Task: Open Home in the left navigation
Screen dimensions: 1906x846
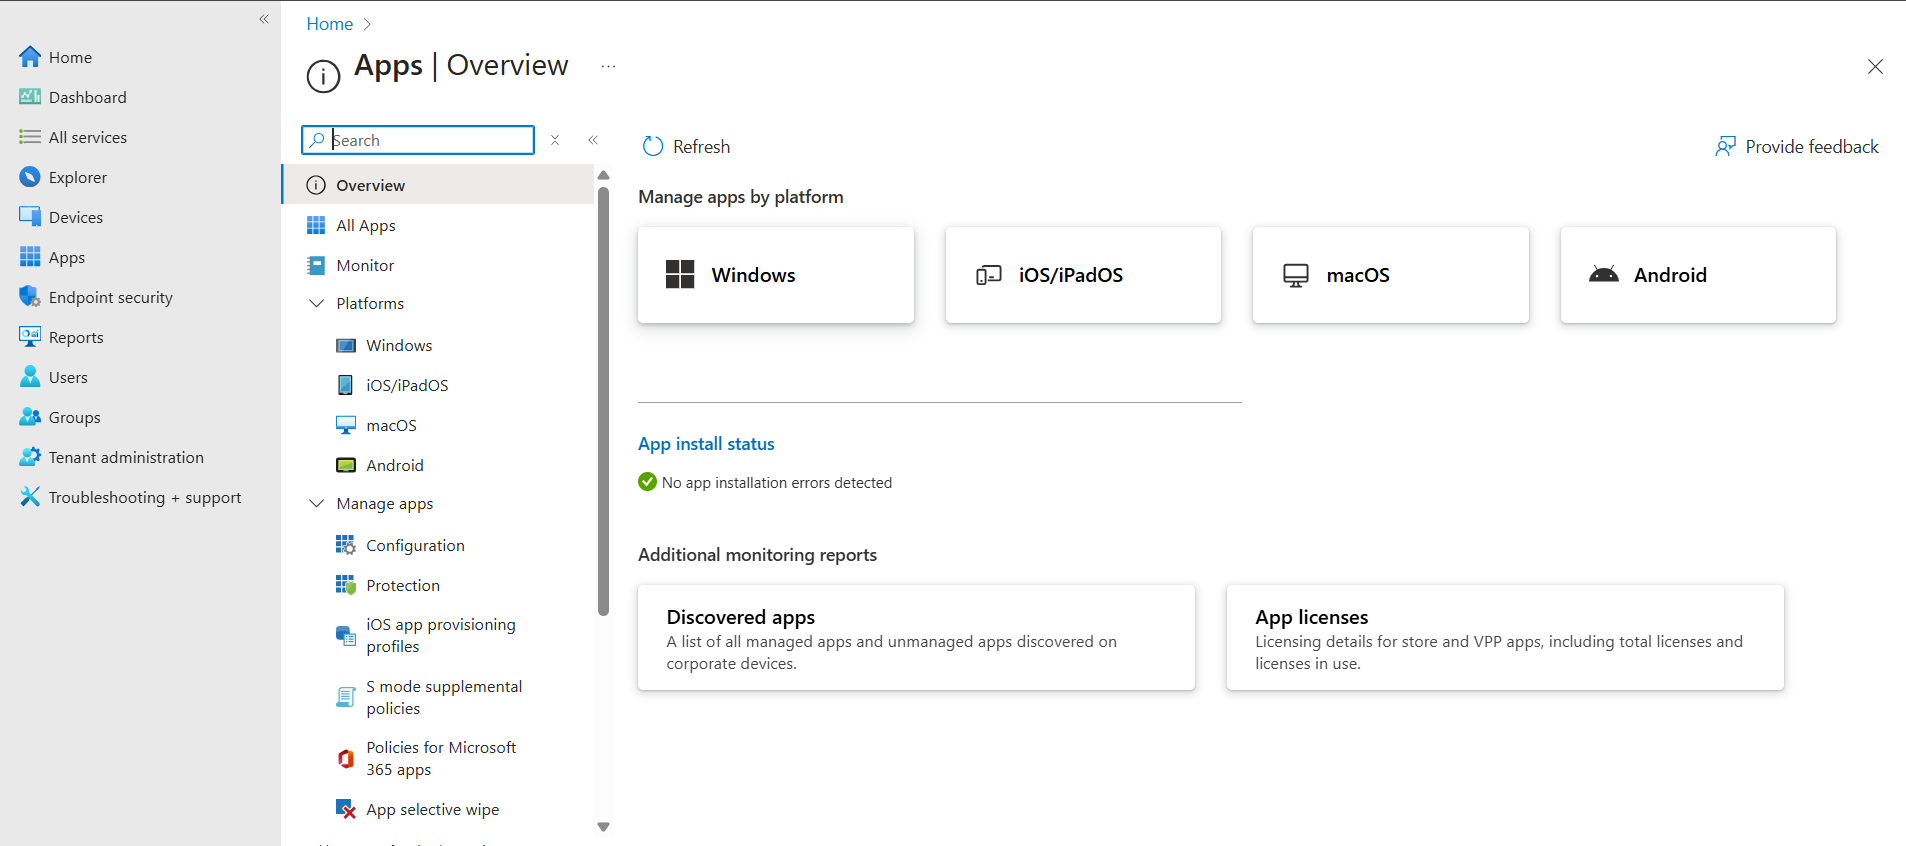Action: (x=70, y=57)
